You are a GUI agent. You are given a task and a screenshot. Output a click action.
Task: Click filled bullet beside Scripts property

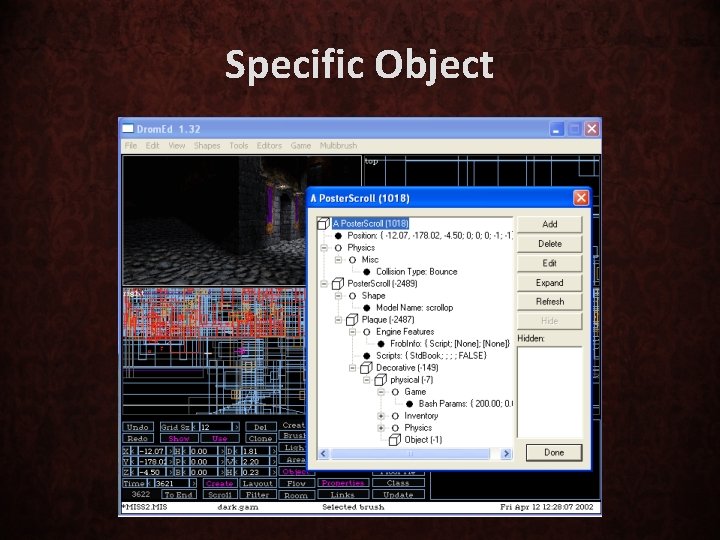[367, 356]
